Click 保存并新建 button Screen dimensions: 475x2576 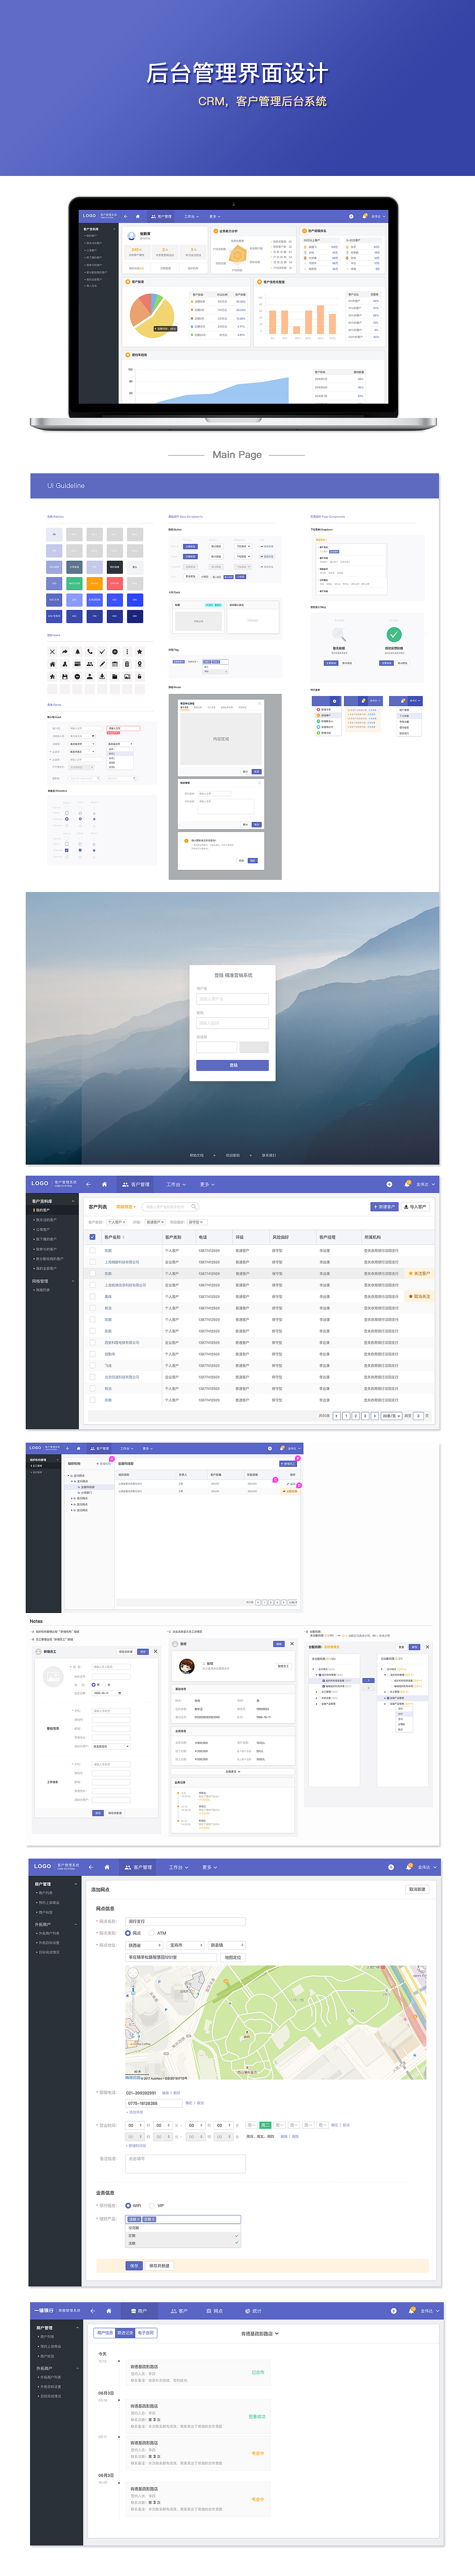pyautogui.click(x=159, y=2266)
